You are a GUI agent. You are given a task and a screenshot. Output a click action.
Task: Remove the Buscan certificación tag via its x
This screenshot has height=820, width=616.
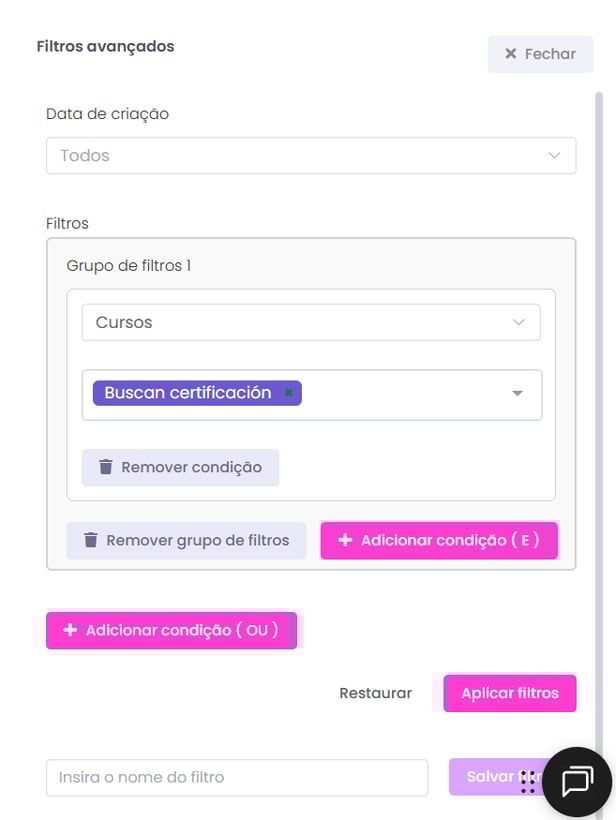288,392
